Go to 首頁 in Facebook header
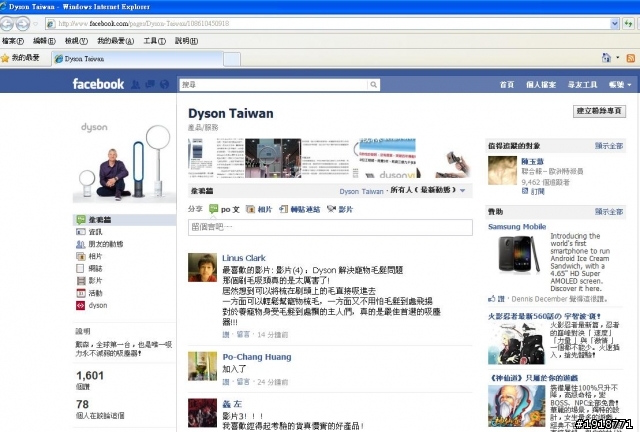640x432 pixels. (x=507, y=85)
